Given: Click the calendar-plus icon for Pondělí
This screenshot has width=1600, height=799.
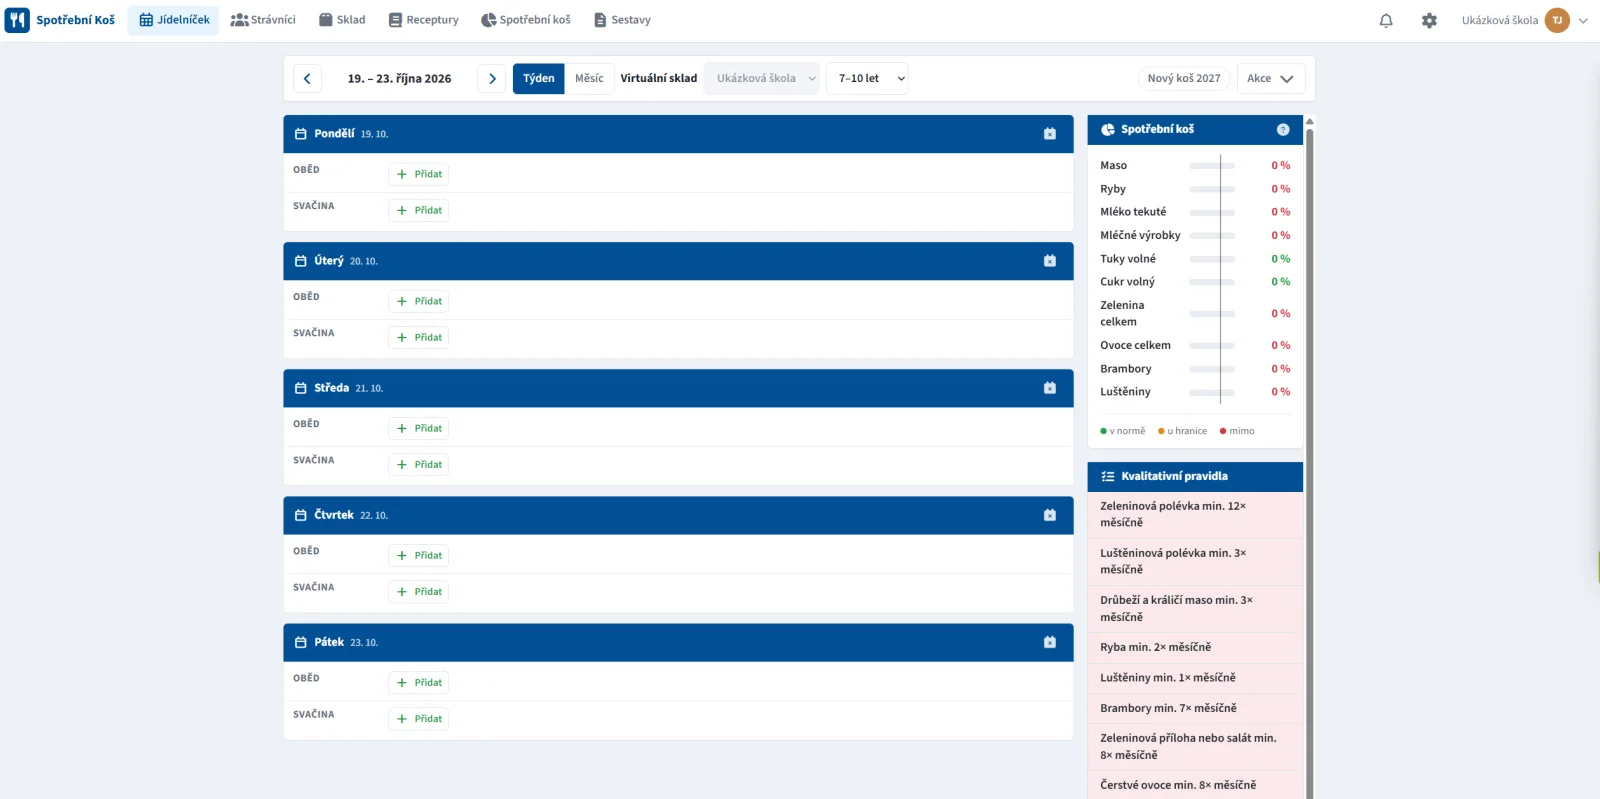Looking at the screenshot, I should coord(1050,134).
